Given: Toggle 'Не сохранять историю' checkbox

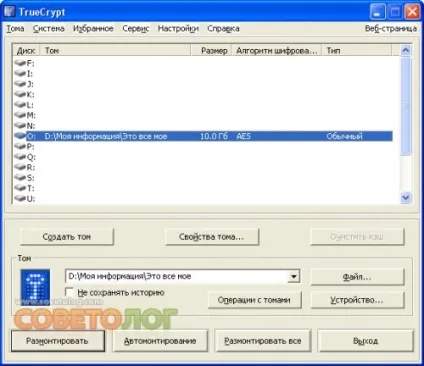Looking at the screenshot, I should click(69, 292).
